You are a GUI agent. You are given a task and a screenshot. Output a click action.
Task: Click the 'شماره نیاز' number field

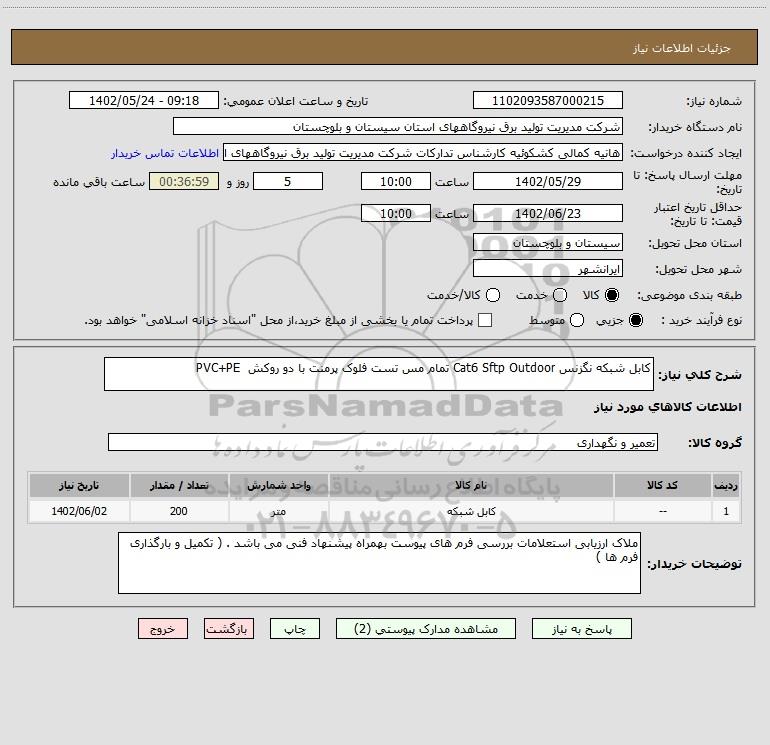point(547,101)
